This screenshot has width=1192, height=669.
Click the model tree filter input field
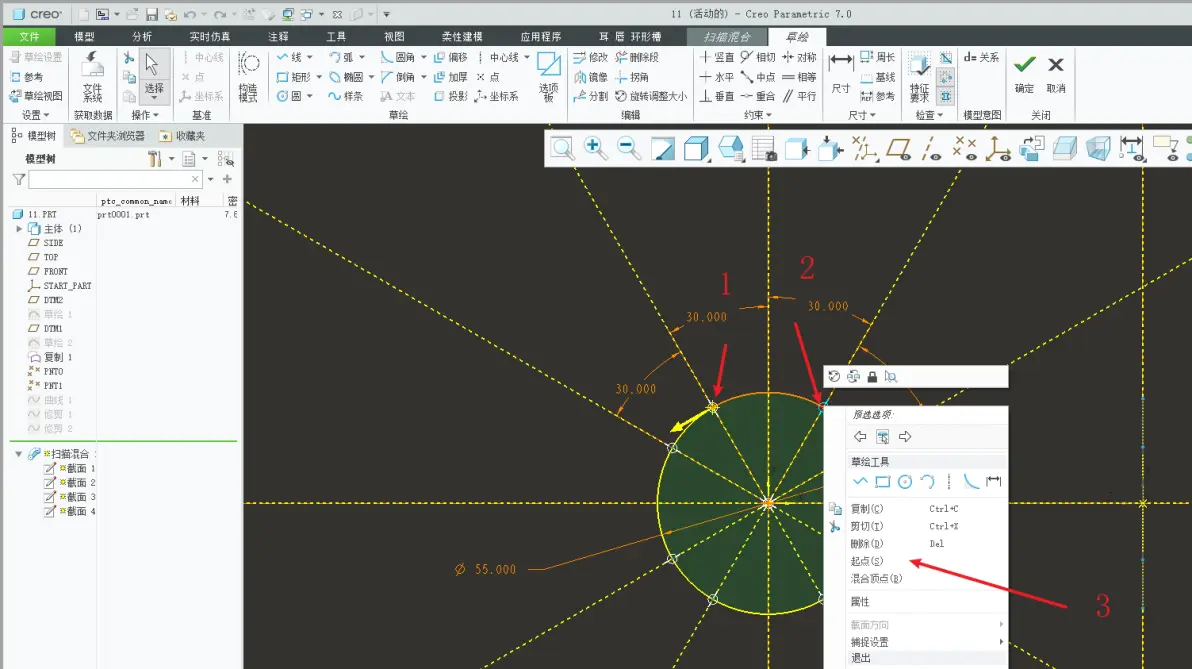click(x=115, y=179)
